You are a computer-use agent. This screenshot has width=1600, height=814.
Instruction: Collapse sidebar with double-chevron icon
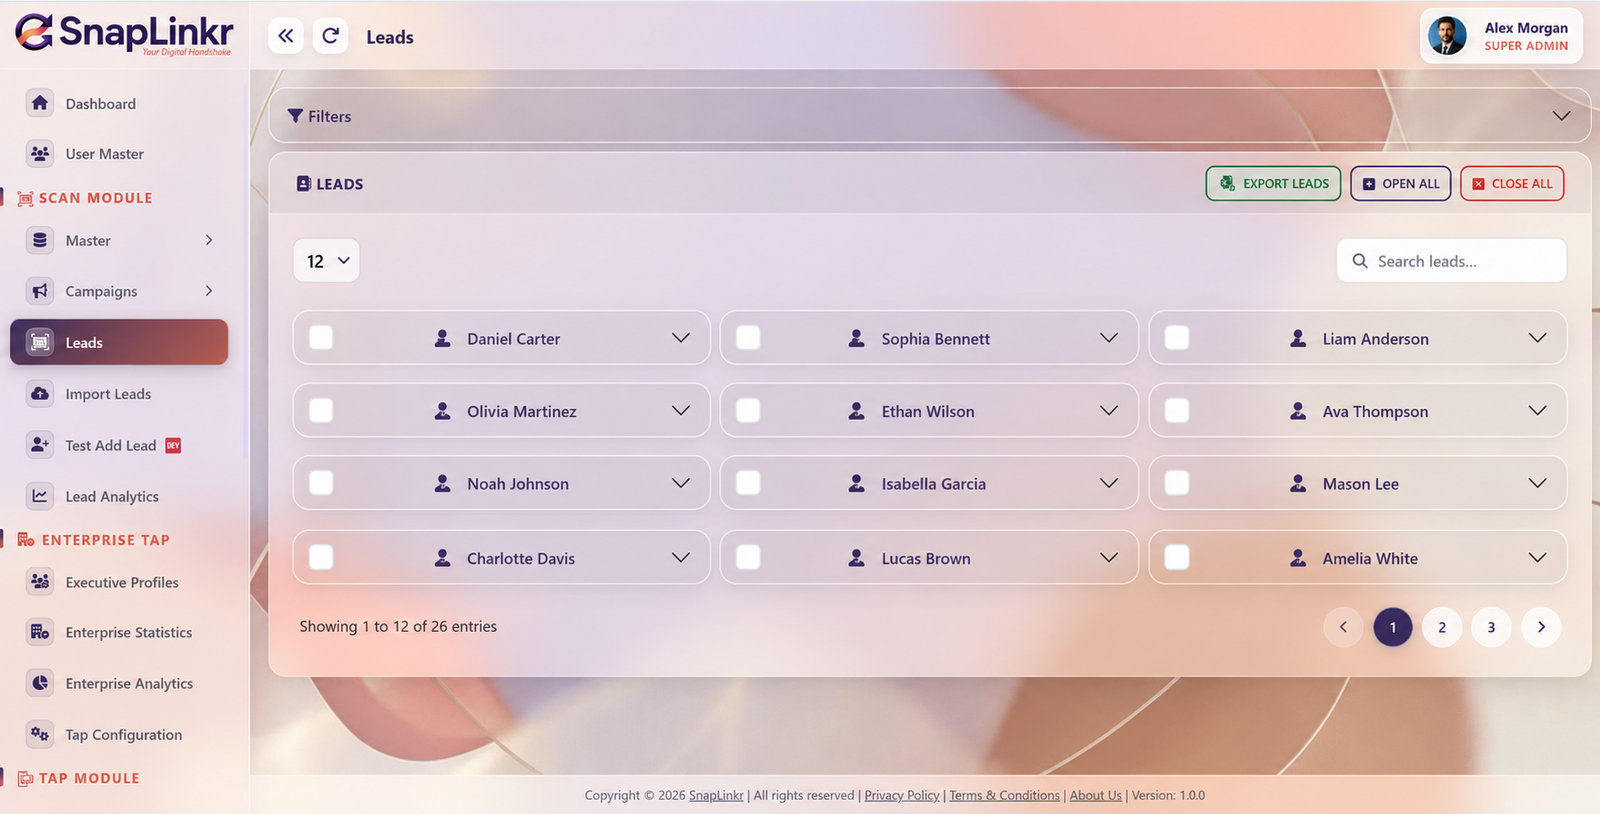[286, 36]
